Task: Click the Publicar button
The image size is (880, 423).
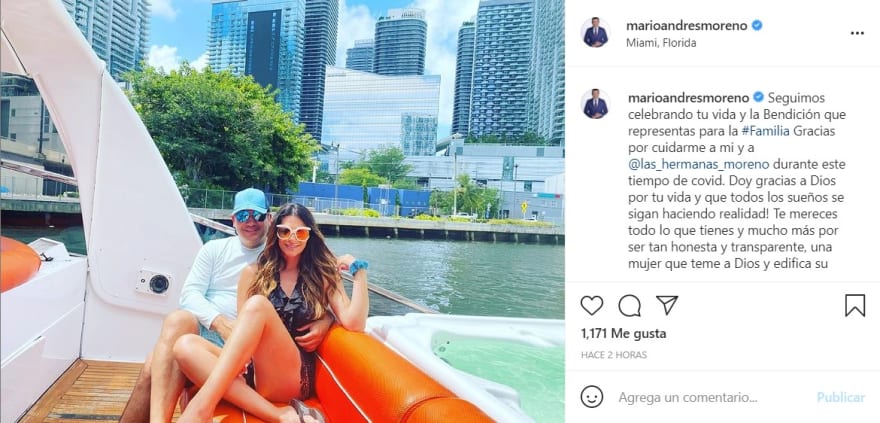Action: 841,398
